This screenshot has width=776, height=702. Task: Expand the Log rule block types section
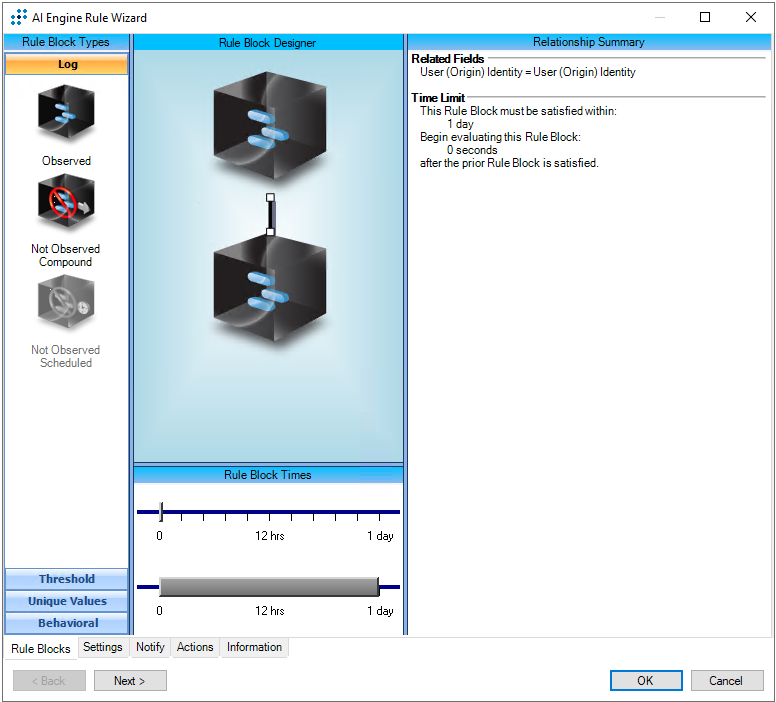[x=67, y=64]
